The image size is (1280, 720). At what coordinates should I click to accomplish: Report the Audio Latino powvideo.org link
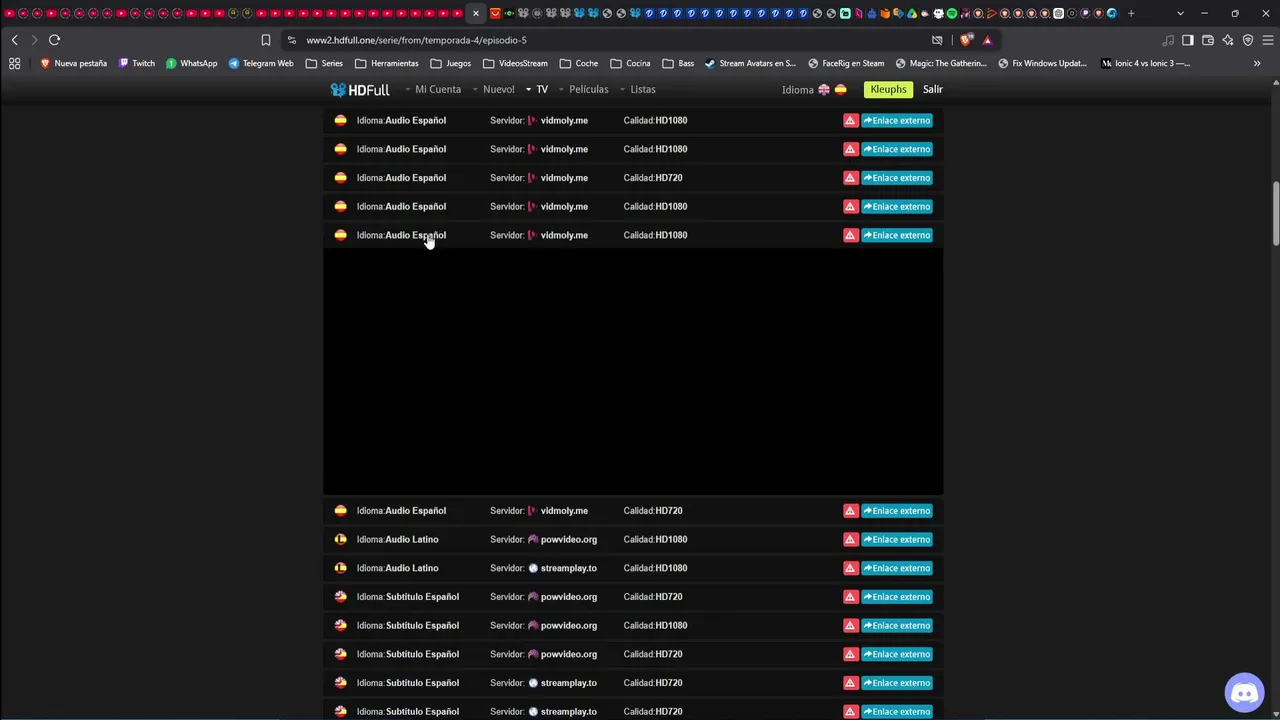click(x=850, y=539)
